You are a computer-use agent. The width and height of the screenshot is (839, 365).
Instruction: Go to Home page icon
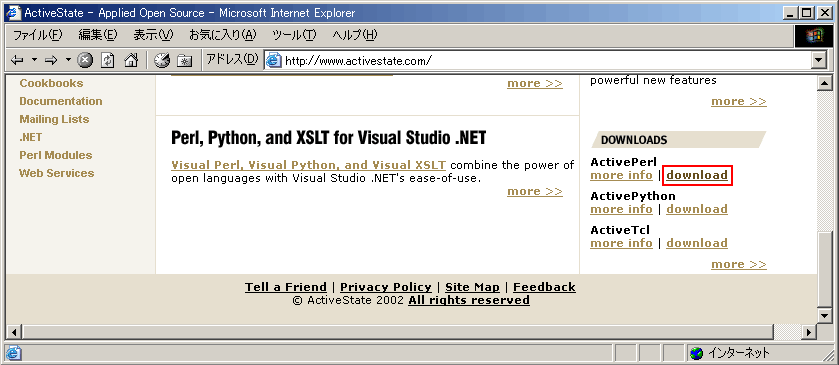click(x=131, y=60)
